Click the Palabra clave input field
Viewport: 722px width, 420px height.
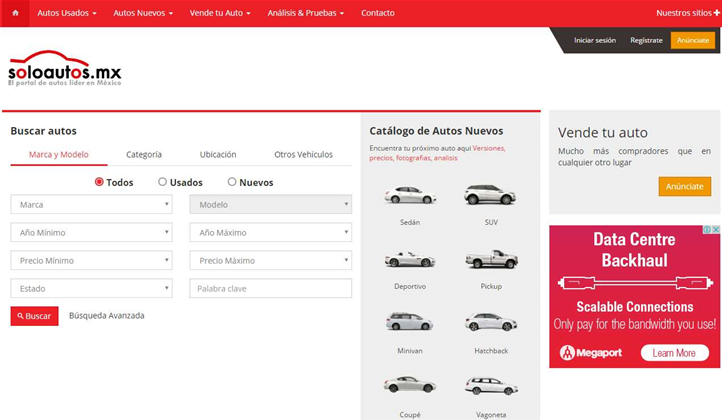tap(270, 288)
